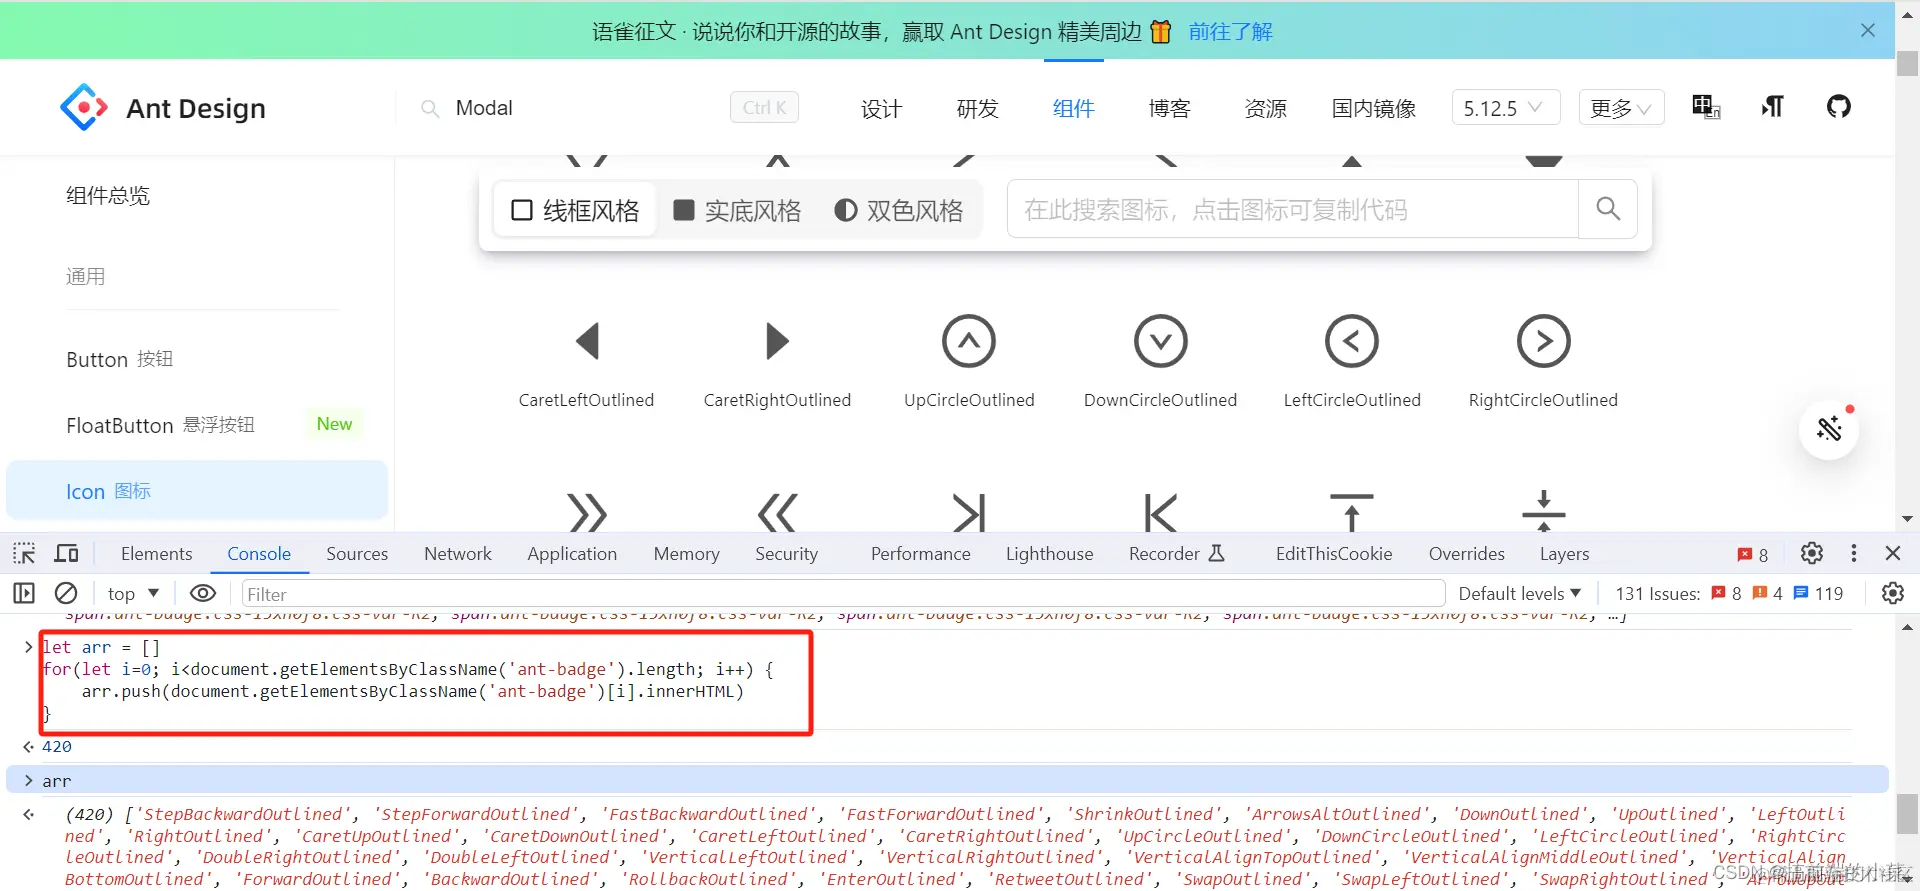The image size is (1920, 891).
Task: Open the floating theme editor button
Action: tap(1829, 429)
